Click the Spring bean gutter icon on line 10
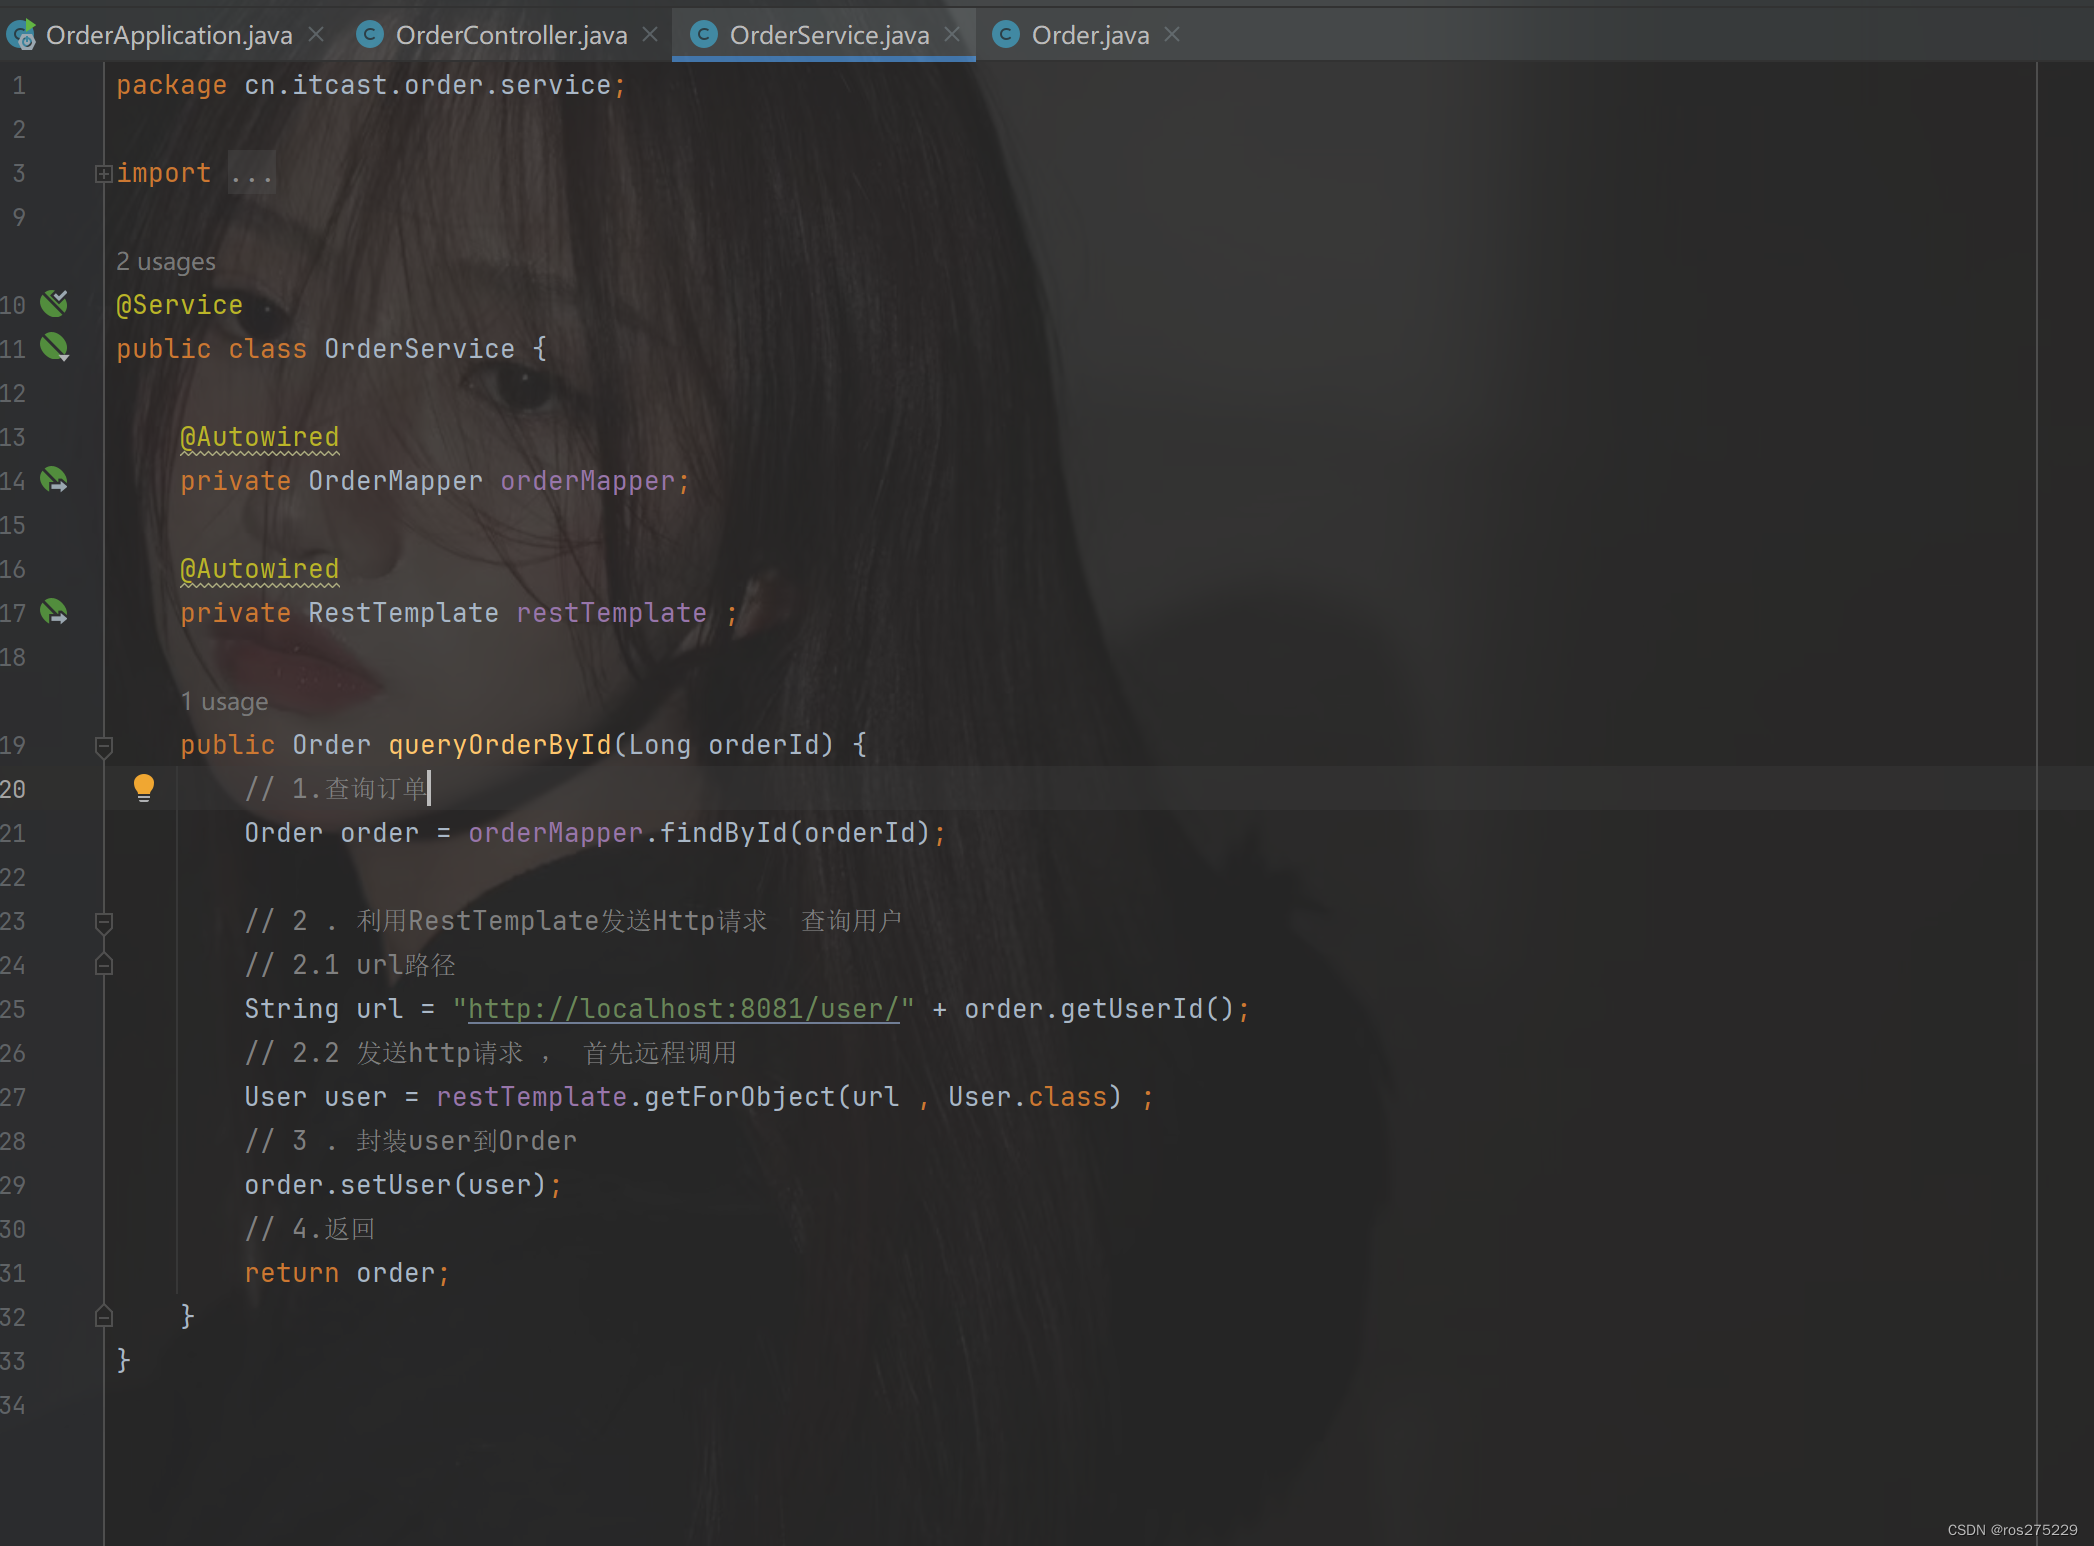This screenshot has height=1546, width=2094. [x=54, y=303]
